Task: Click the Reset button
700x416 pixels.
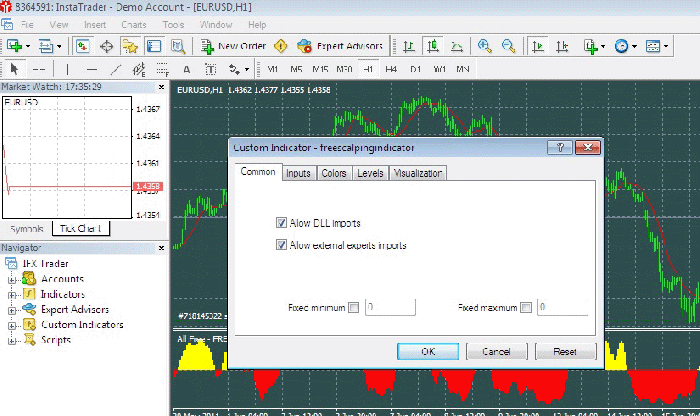Action: point(565,351)
